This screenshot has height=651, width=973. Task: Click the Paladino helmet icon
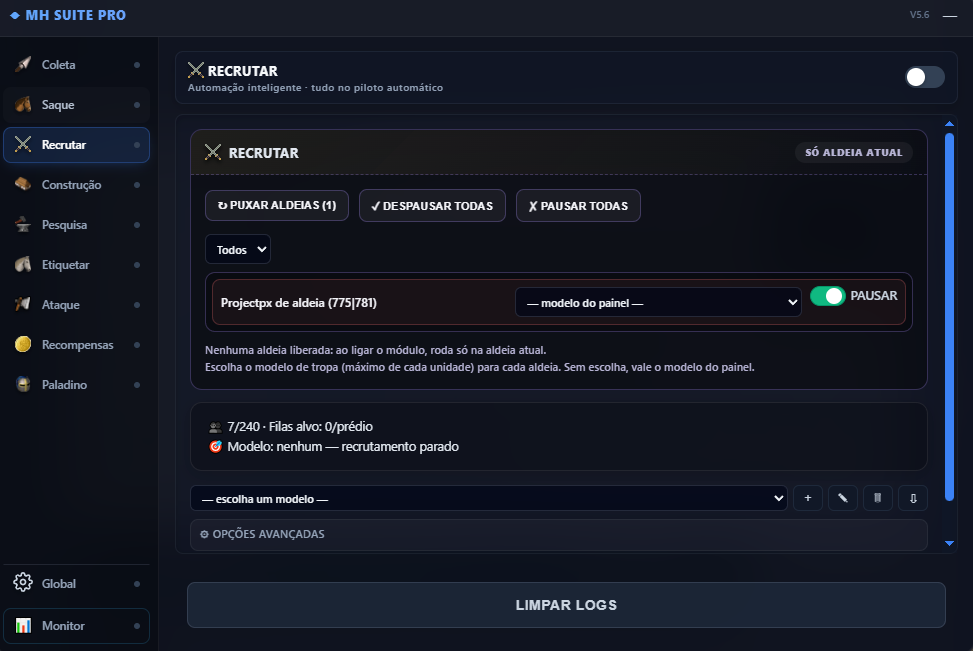(x=23, y=384)
